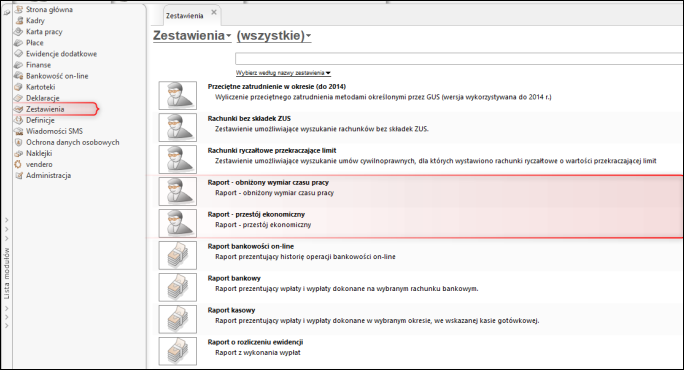Click the Finanse module icon
Image resolution: width=684 pixels, height=370 pixels.
pos(18,65)
